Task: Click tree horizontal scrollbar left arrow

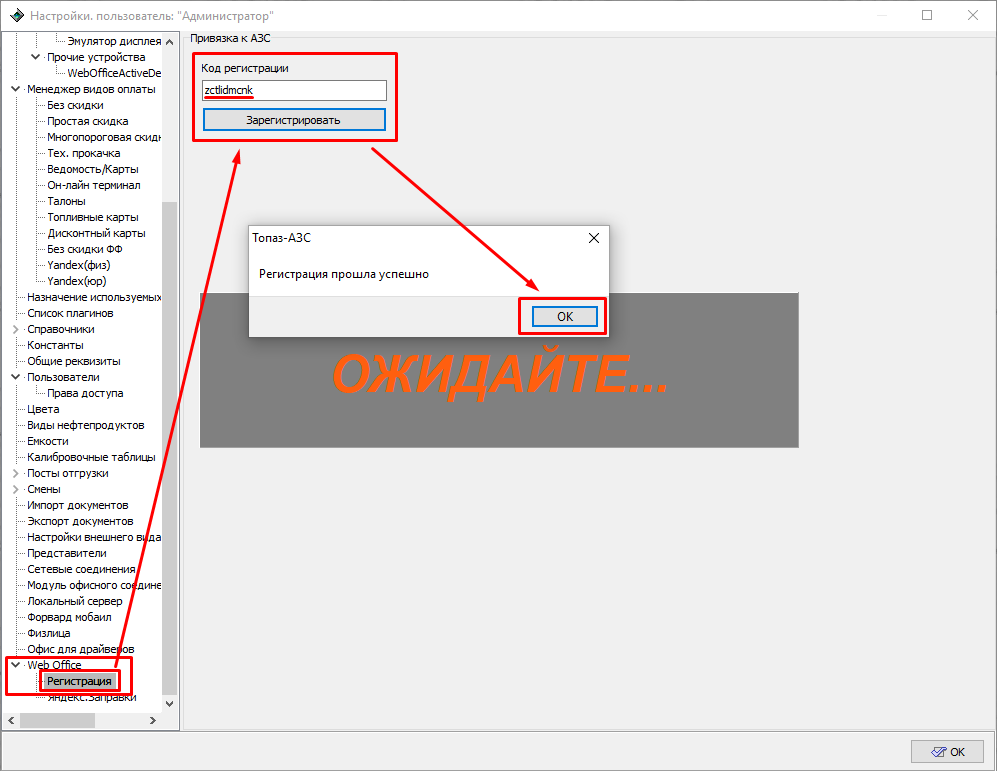Action: tap(11, 720)
